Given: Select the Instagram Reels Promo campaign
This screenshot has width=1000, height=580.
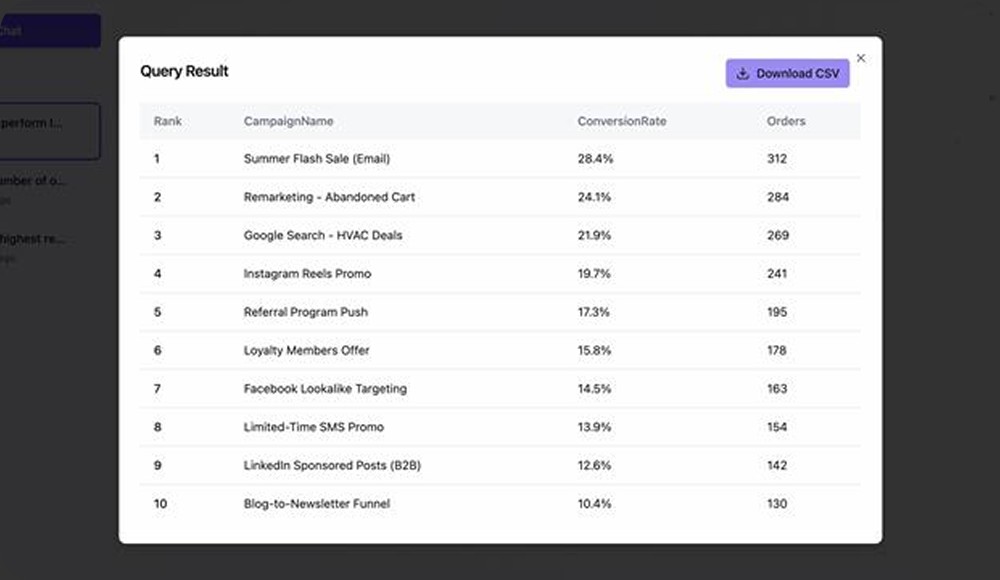Looking at the screenshot, I should (x=307, y=273).
